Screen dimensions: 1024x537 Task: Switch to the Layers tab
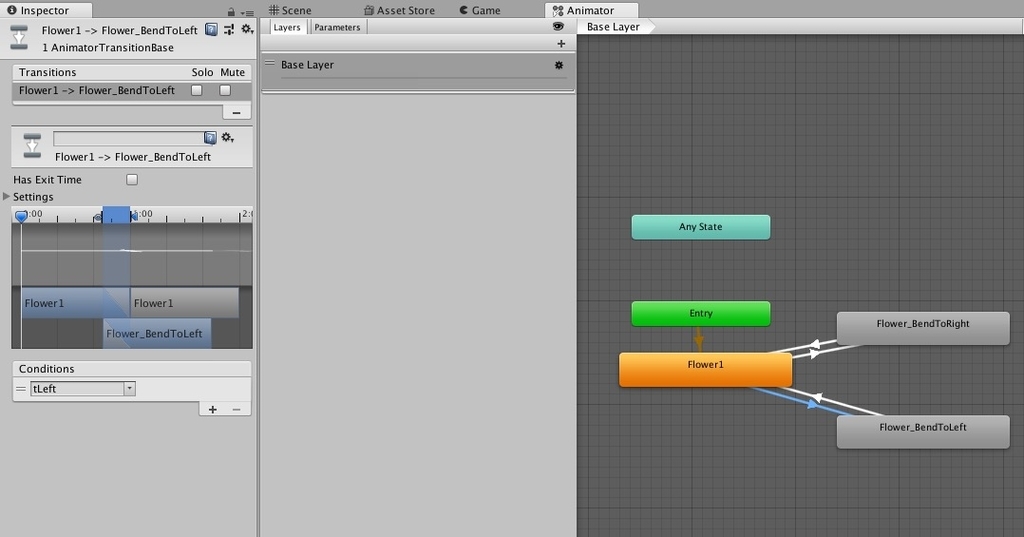tap(287, 27)
